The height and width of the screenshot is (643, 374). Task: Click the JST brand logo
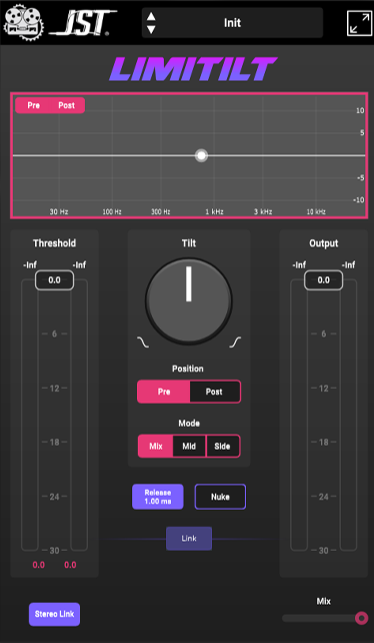(82, 22)
